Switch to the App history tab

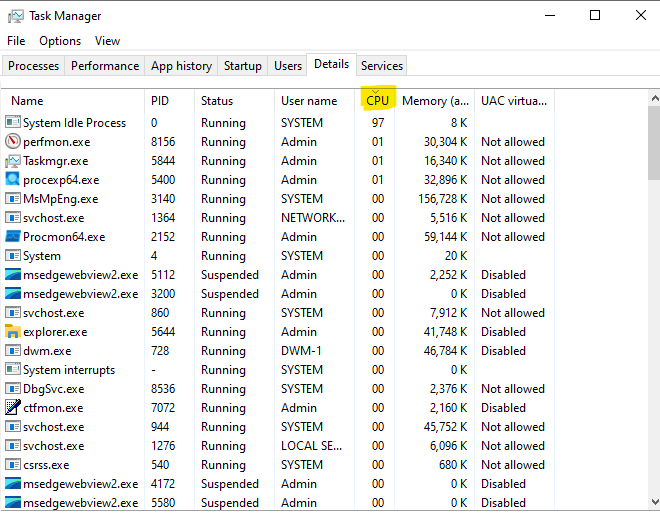pos(181,66)
